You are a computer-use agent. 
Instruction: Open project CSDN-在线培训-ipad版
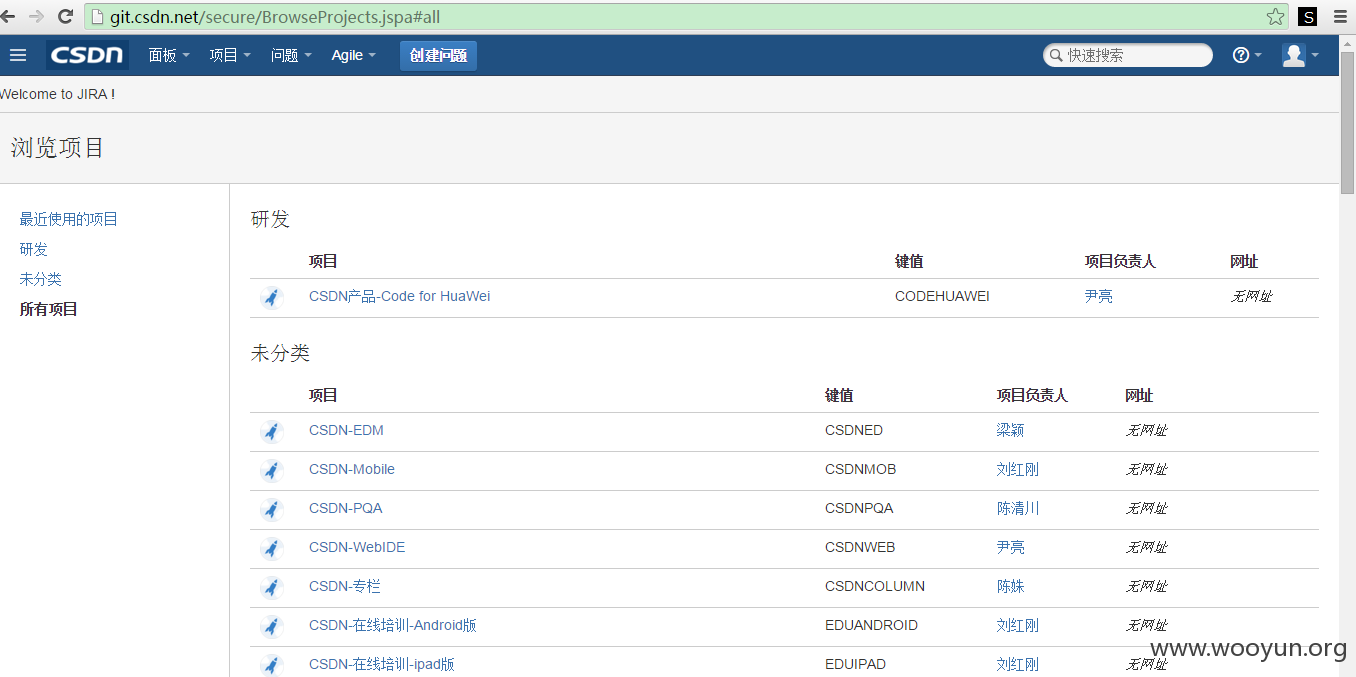pyautogui.click(x=382, y=664)
